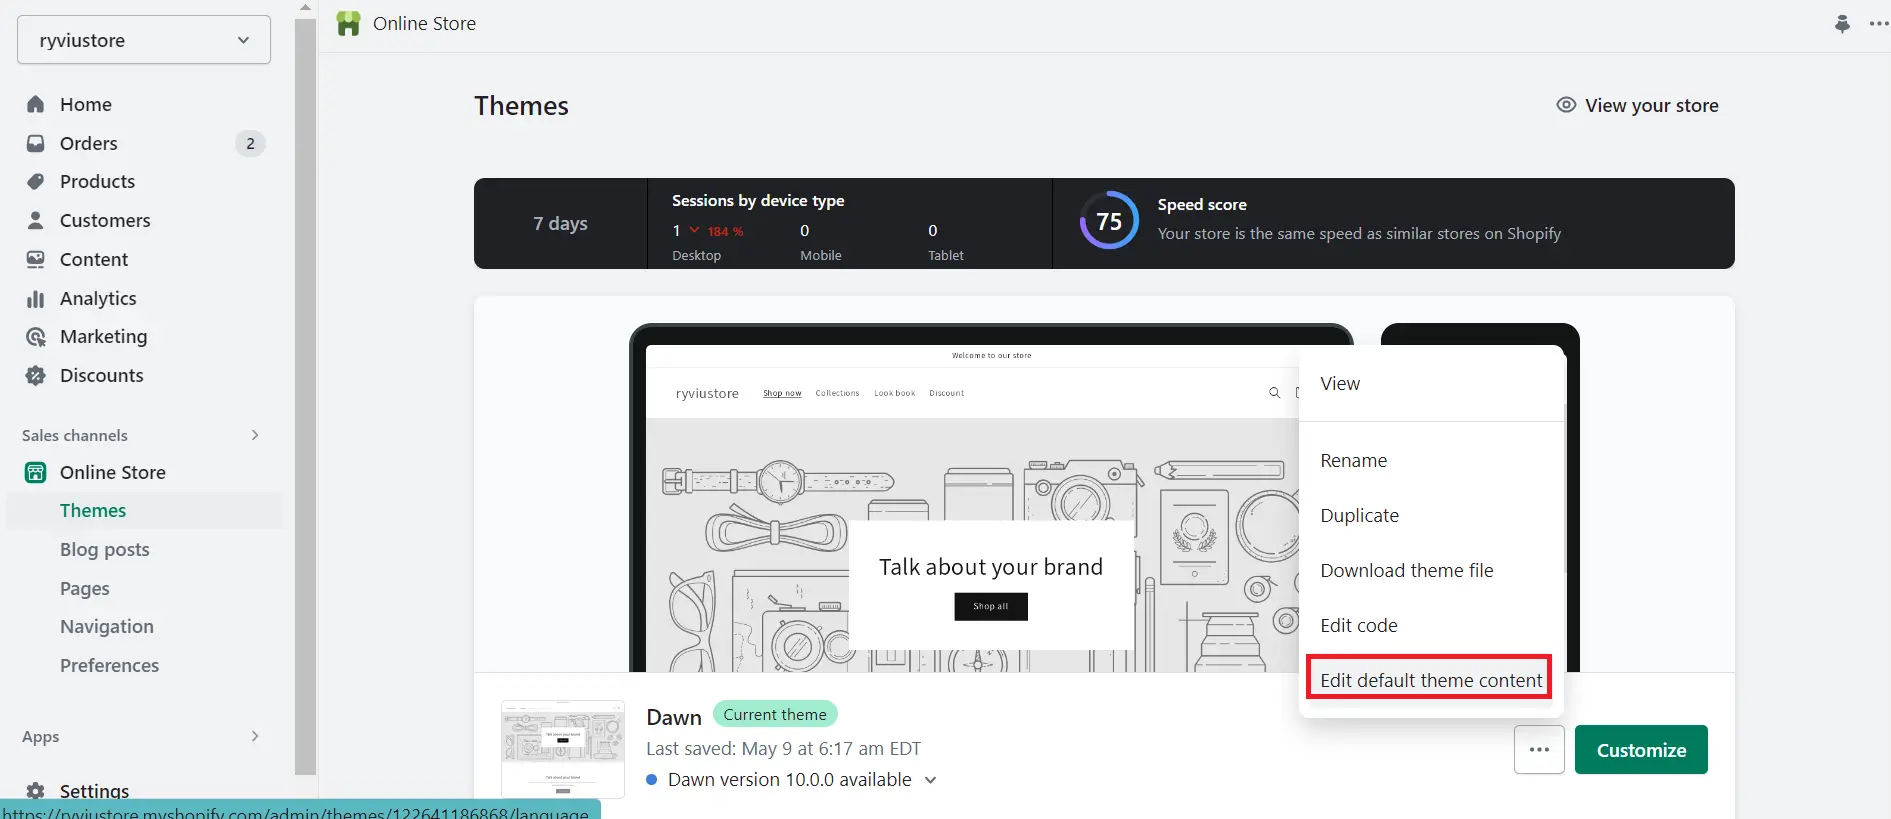Screen dimensions: 1891x819
Task: Click the Current theme badge
Action: 775,714
